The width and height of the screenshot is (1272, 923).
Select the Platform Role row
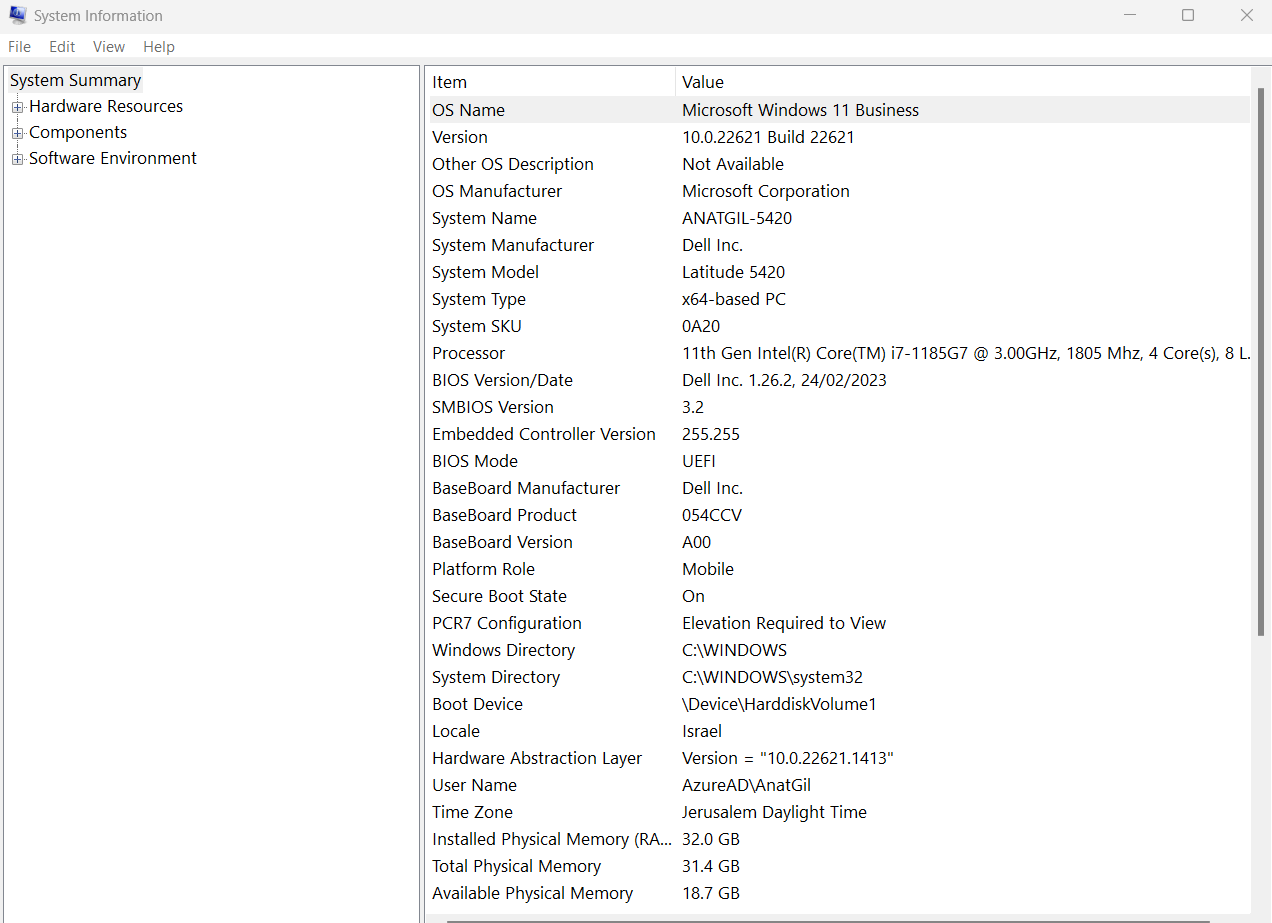pyautogui.click(x=840, y=569)
